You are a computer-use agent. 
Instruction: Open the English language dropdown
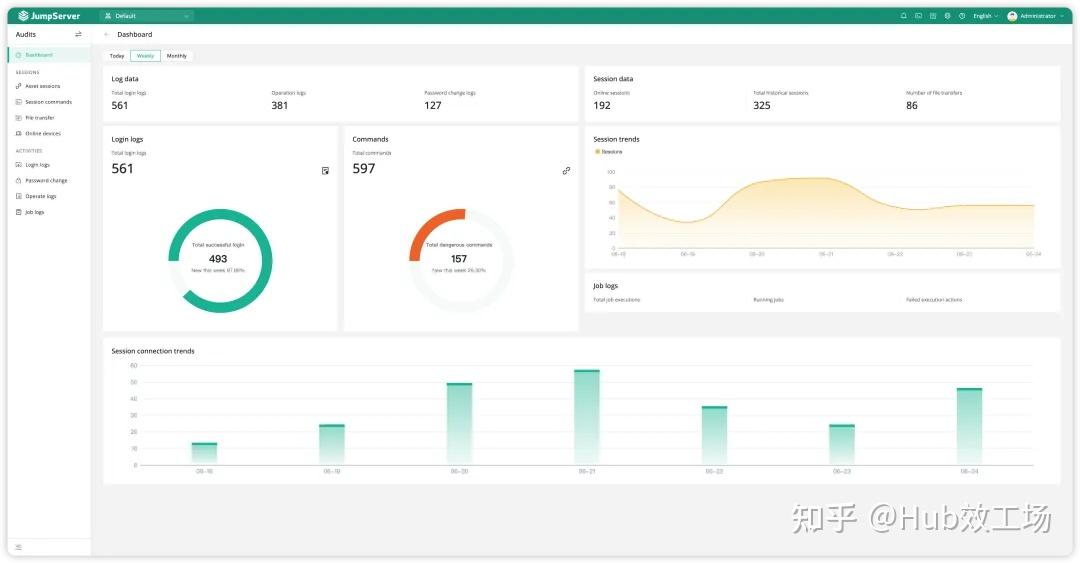(985, 16)
